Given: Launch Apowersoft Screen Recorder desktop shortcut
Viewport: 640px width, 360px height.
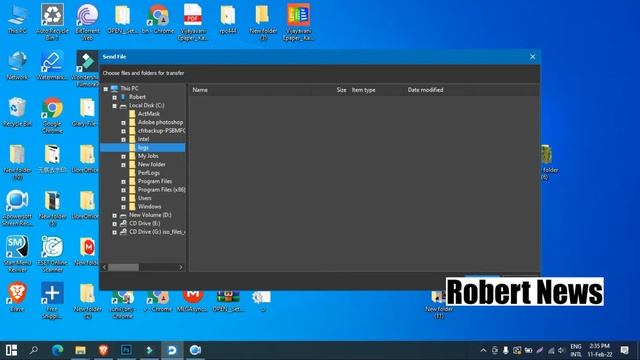Looking at the screenshot, I should [x=17, y=207].
